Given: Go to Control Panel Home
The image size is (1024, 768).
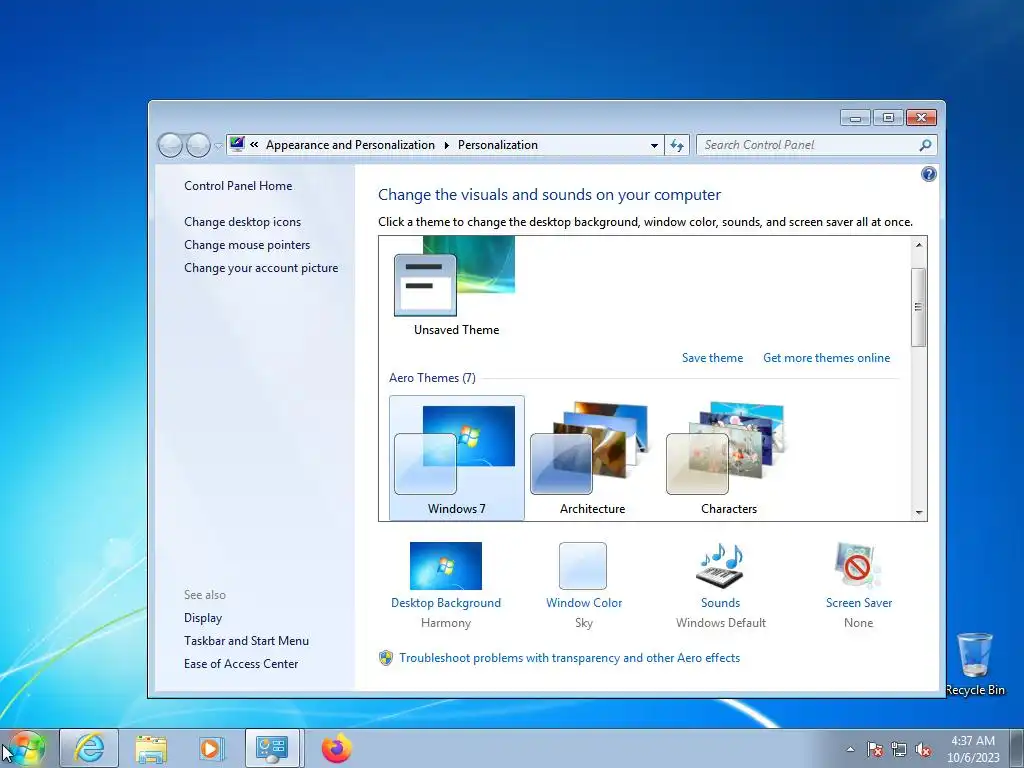Looking at the screenshot, I should (x=238, y=185).
